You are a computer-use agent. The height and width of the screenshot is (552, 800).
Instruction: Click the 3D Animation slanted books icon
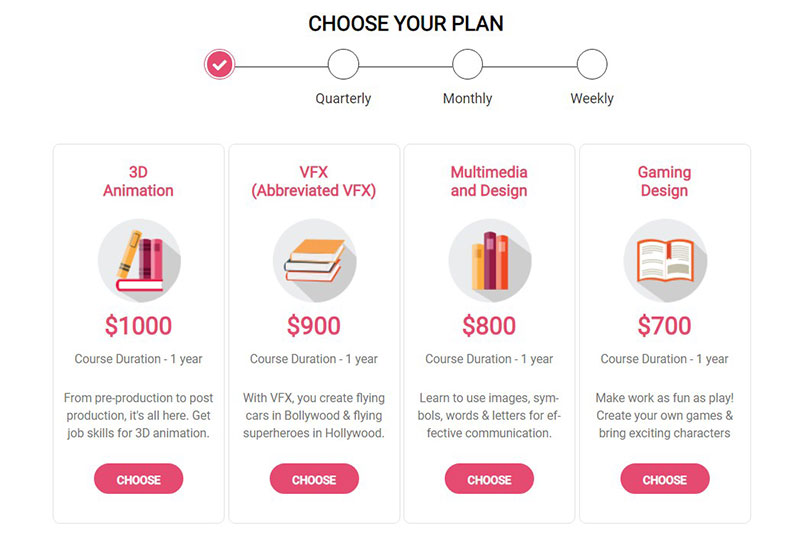coord(139,261)
